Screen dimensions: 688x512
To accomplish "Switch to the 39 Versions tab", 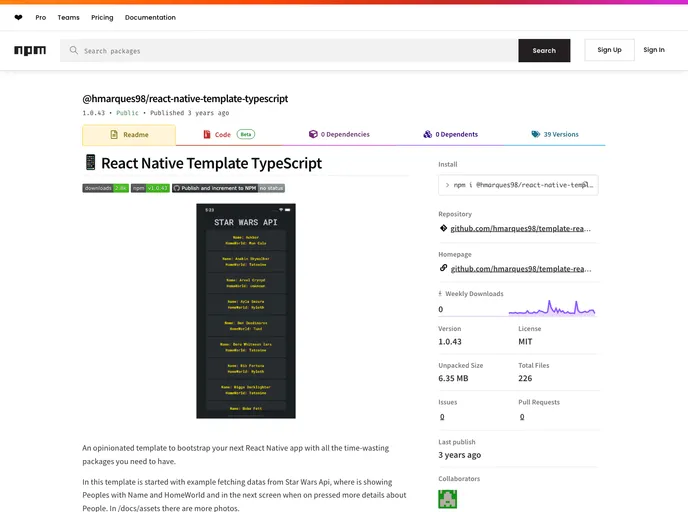I will 555,134.
